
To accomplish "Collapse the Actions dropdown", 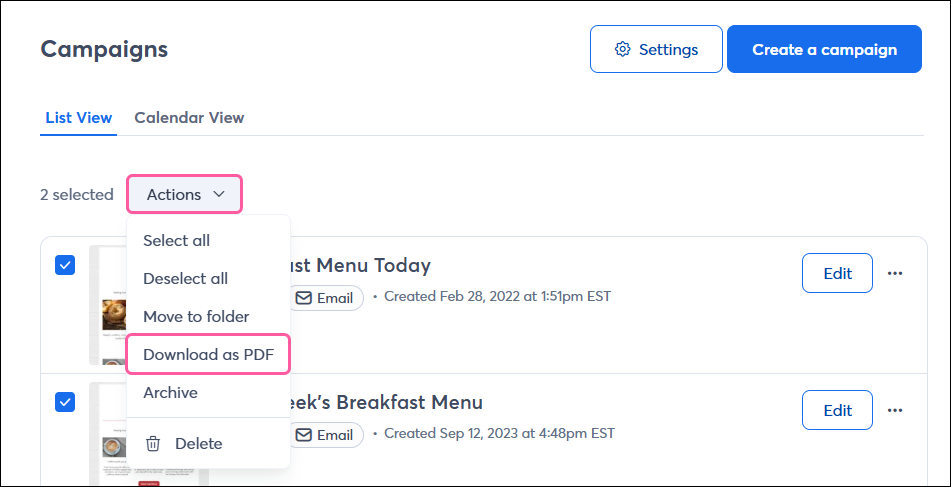I will 185,195.
